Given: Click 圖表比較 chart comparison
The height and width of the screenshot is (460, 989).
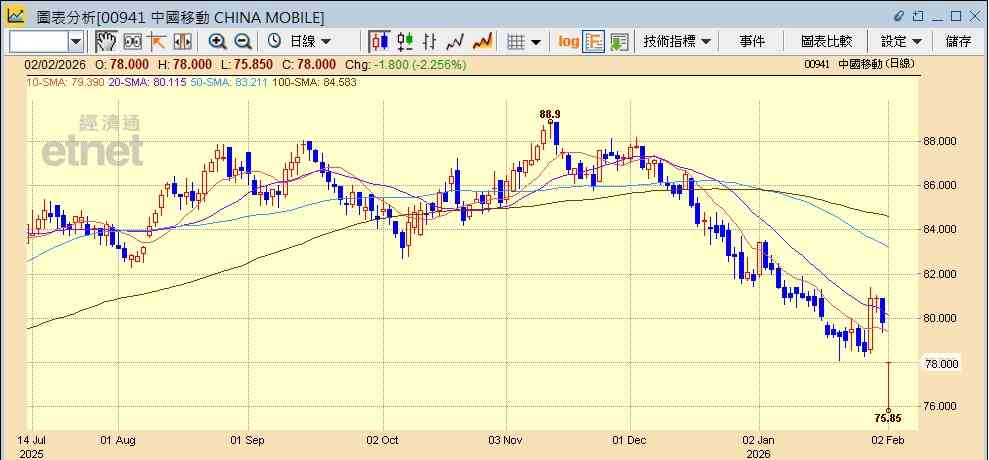Looking at the screenshot, I should pos(826,42).
